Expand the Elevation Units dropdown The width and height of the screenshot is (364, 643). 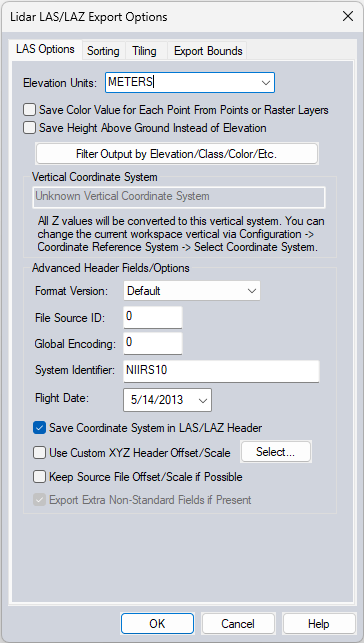coord(266,82)
